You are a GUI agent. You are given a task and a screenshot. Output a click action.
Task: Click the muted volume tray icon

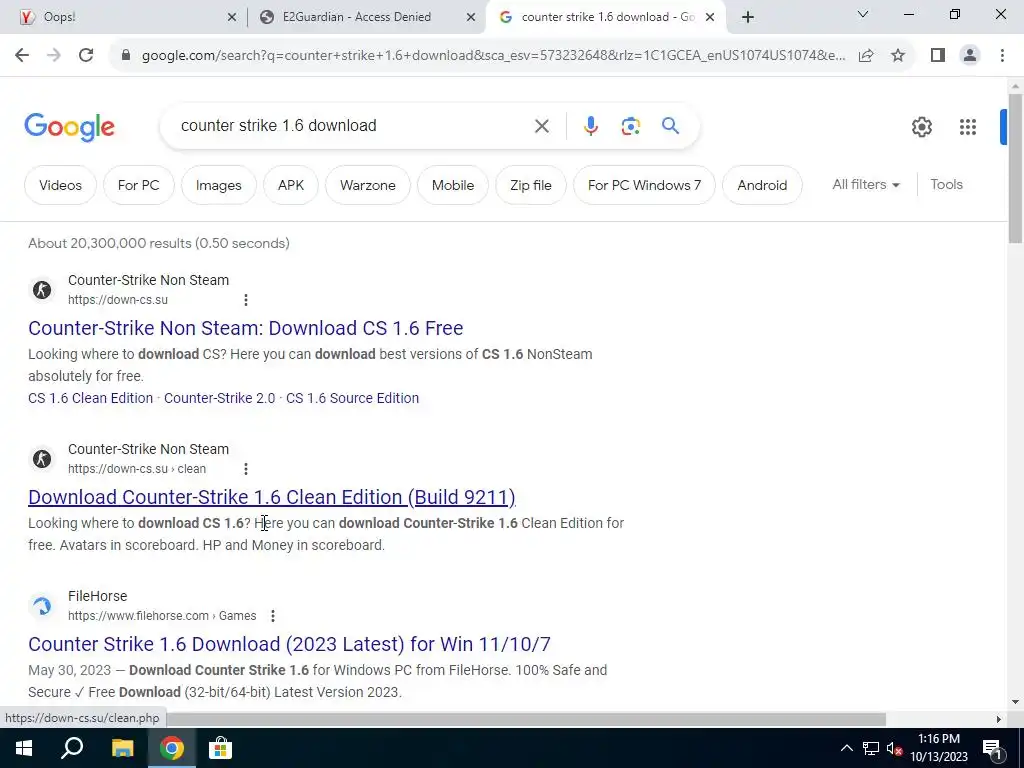point(894,749)
